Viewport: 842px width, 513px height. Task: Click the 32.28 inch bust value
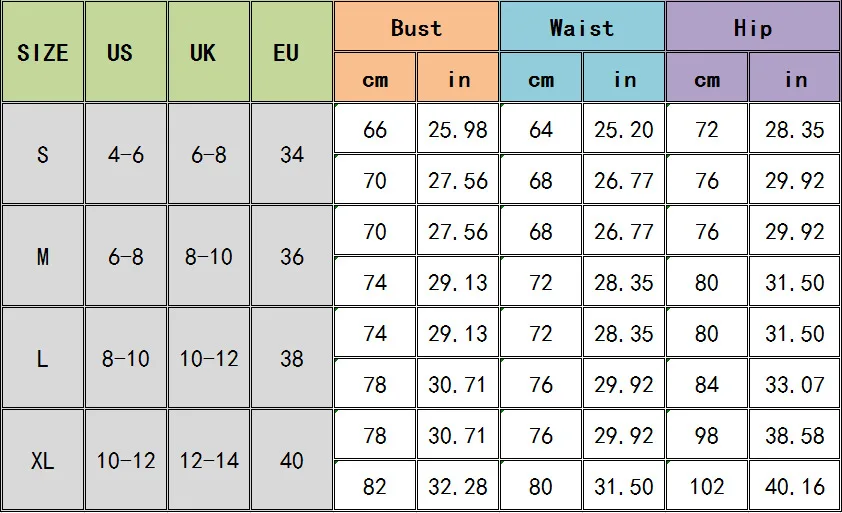458,487
